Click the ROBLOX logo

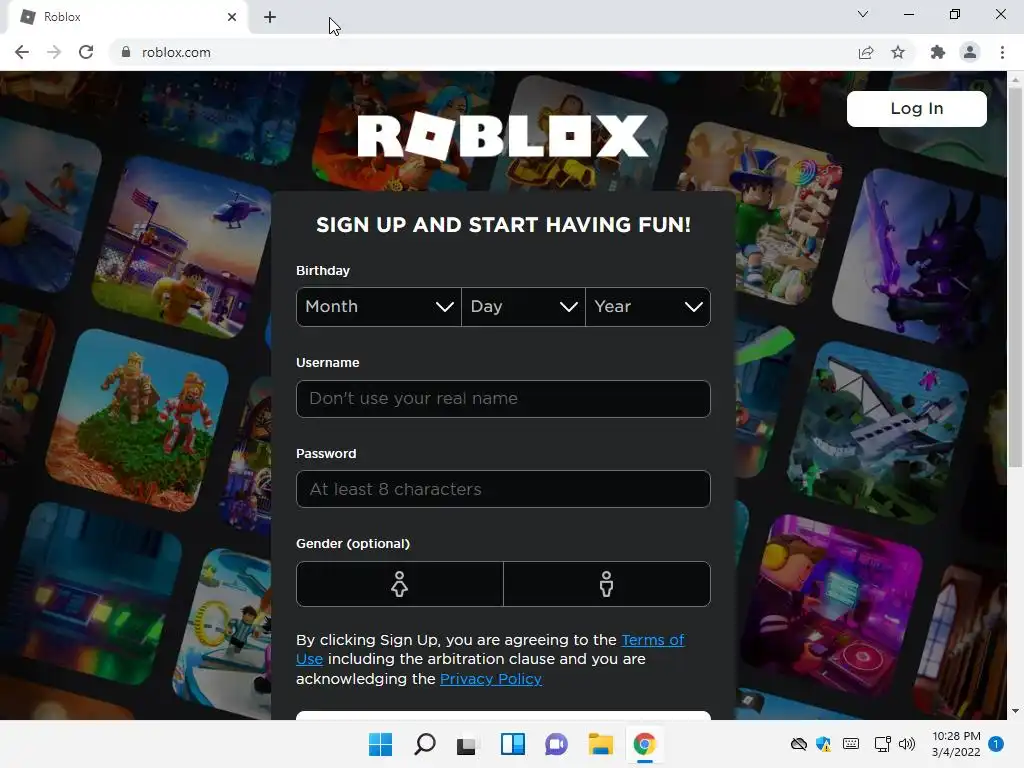(x=503, y=136)
